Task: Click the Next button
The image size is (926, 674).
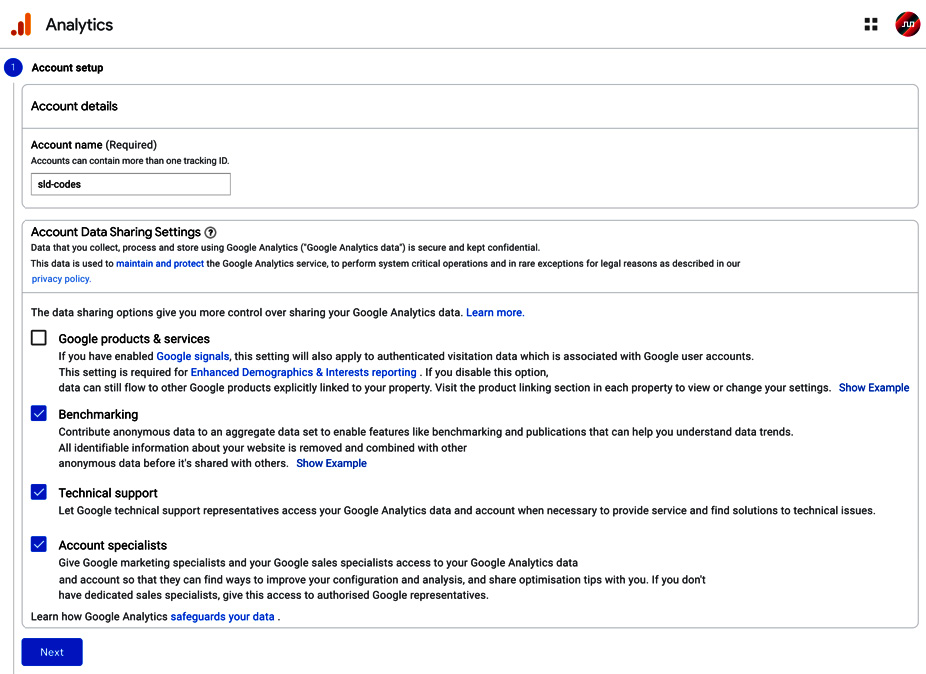Action: [51, 651]
